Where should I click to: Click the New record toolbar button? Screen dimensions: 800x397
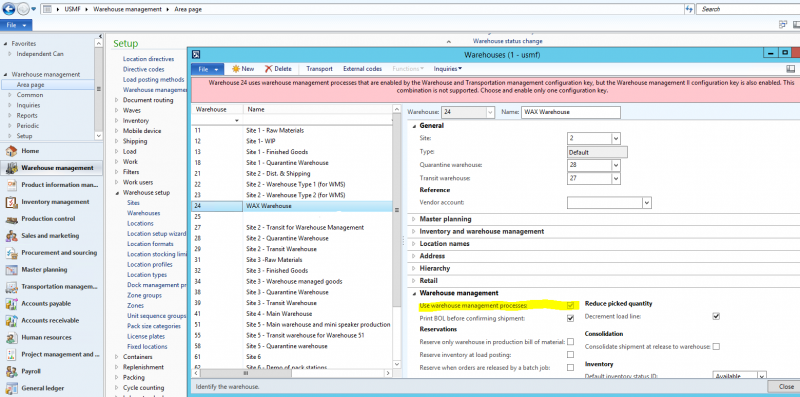coord(242,69)
